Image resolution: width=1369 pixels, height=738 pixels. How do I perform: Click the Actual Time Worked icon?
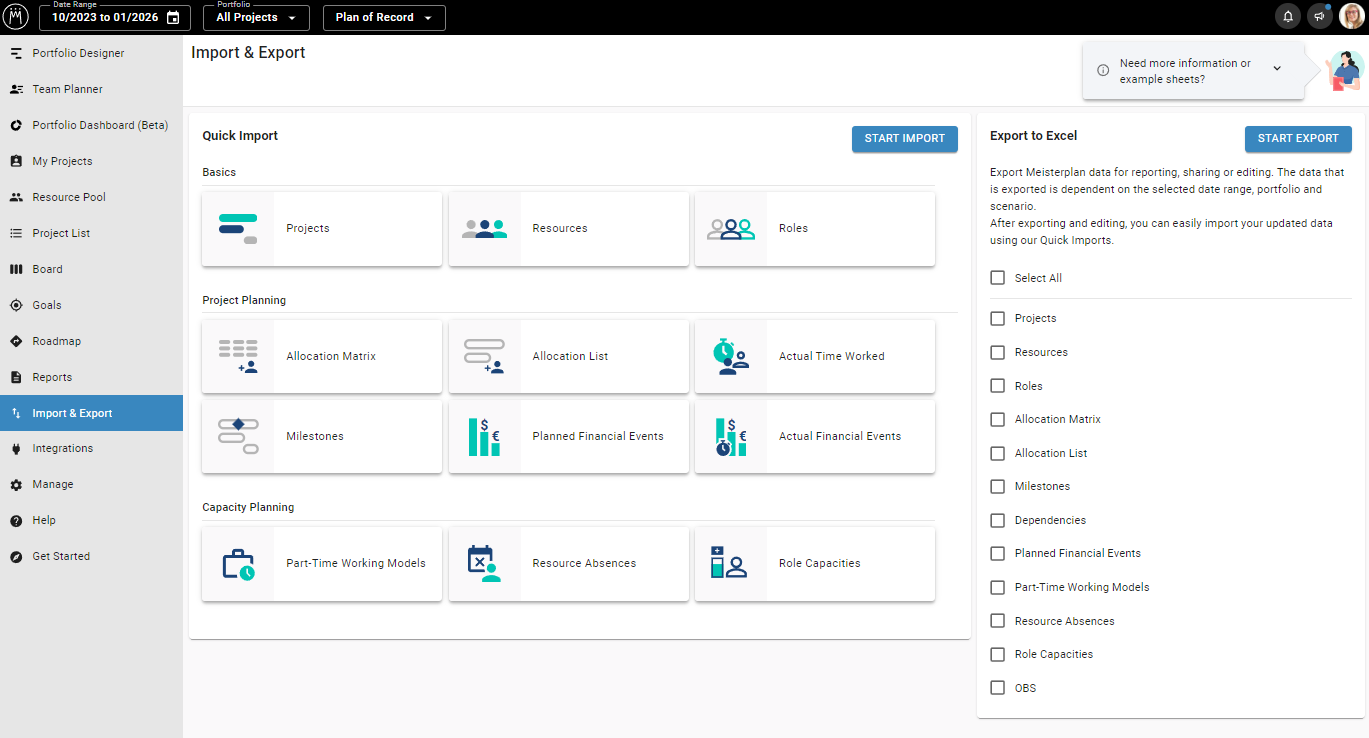click(731, 357)
